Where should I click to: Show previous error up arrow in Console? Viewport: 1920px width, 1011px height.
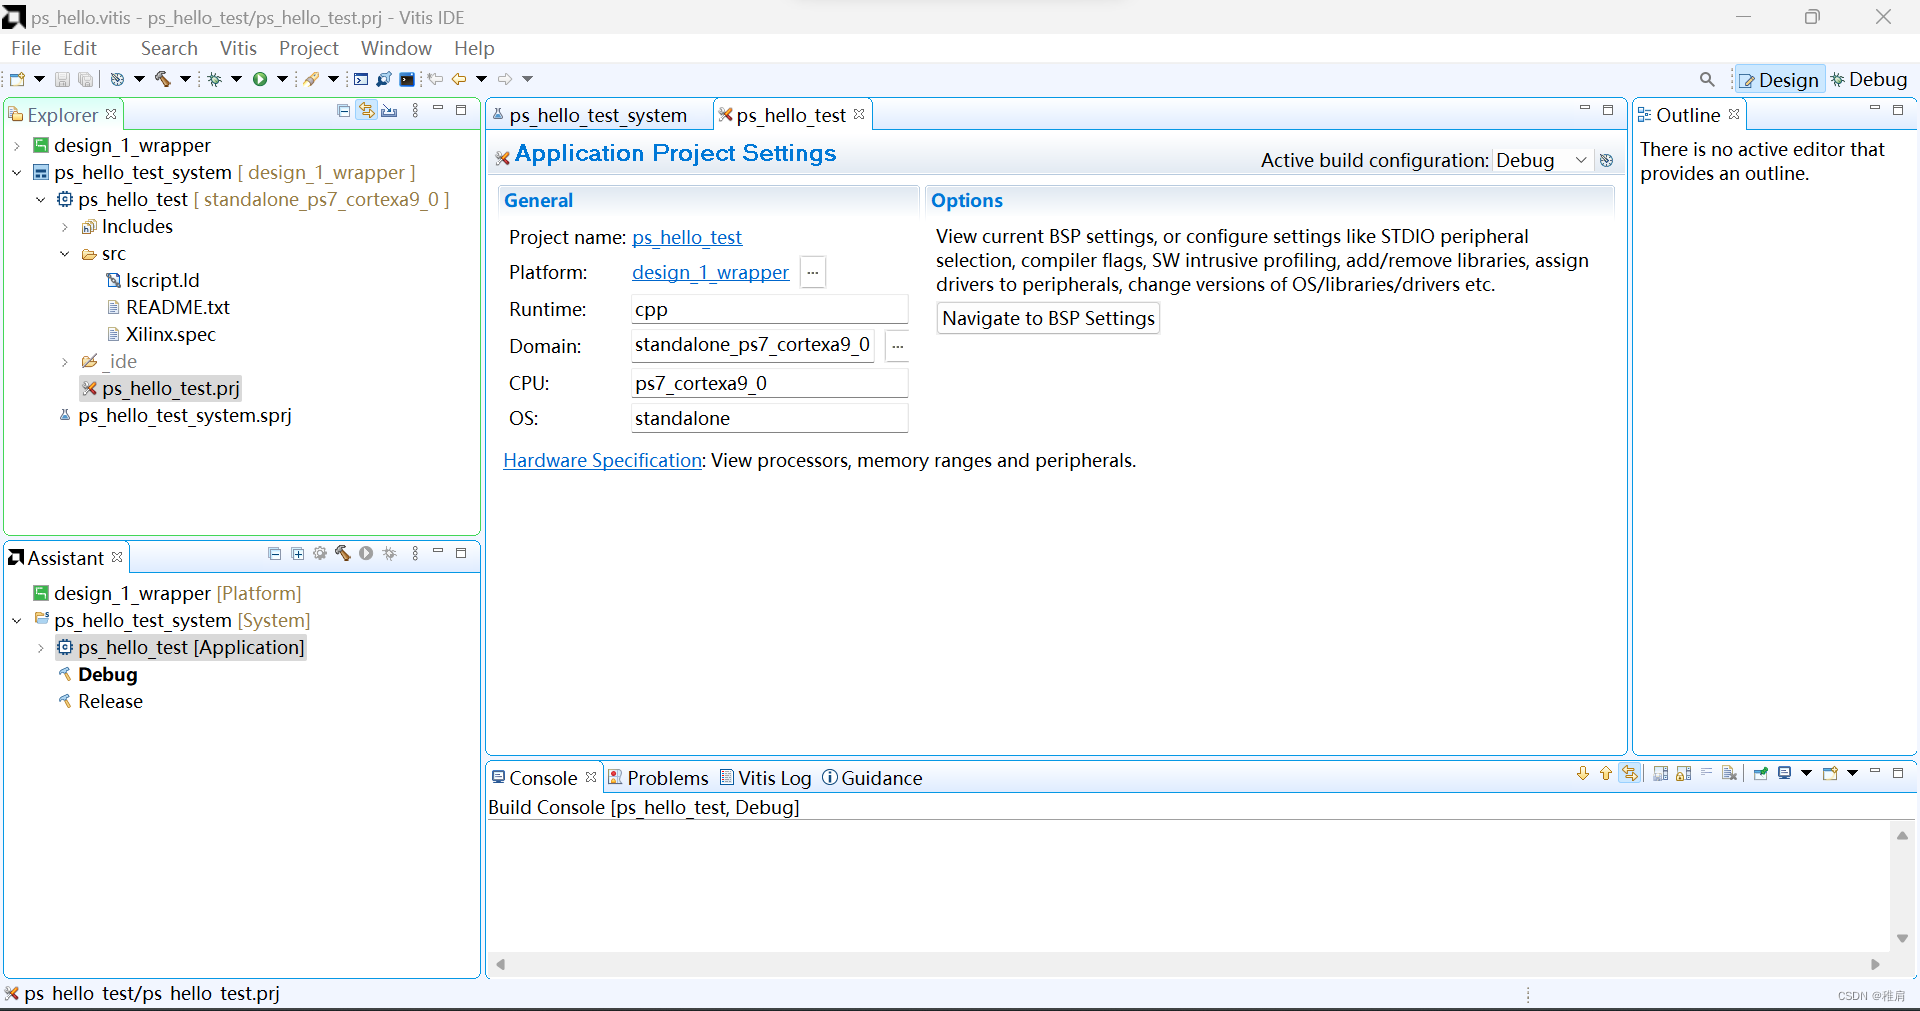(1606, 773)
